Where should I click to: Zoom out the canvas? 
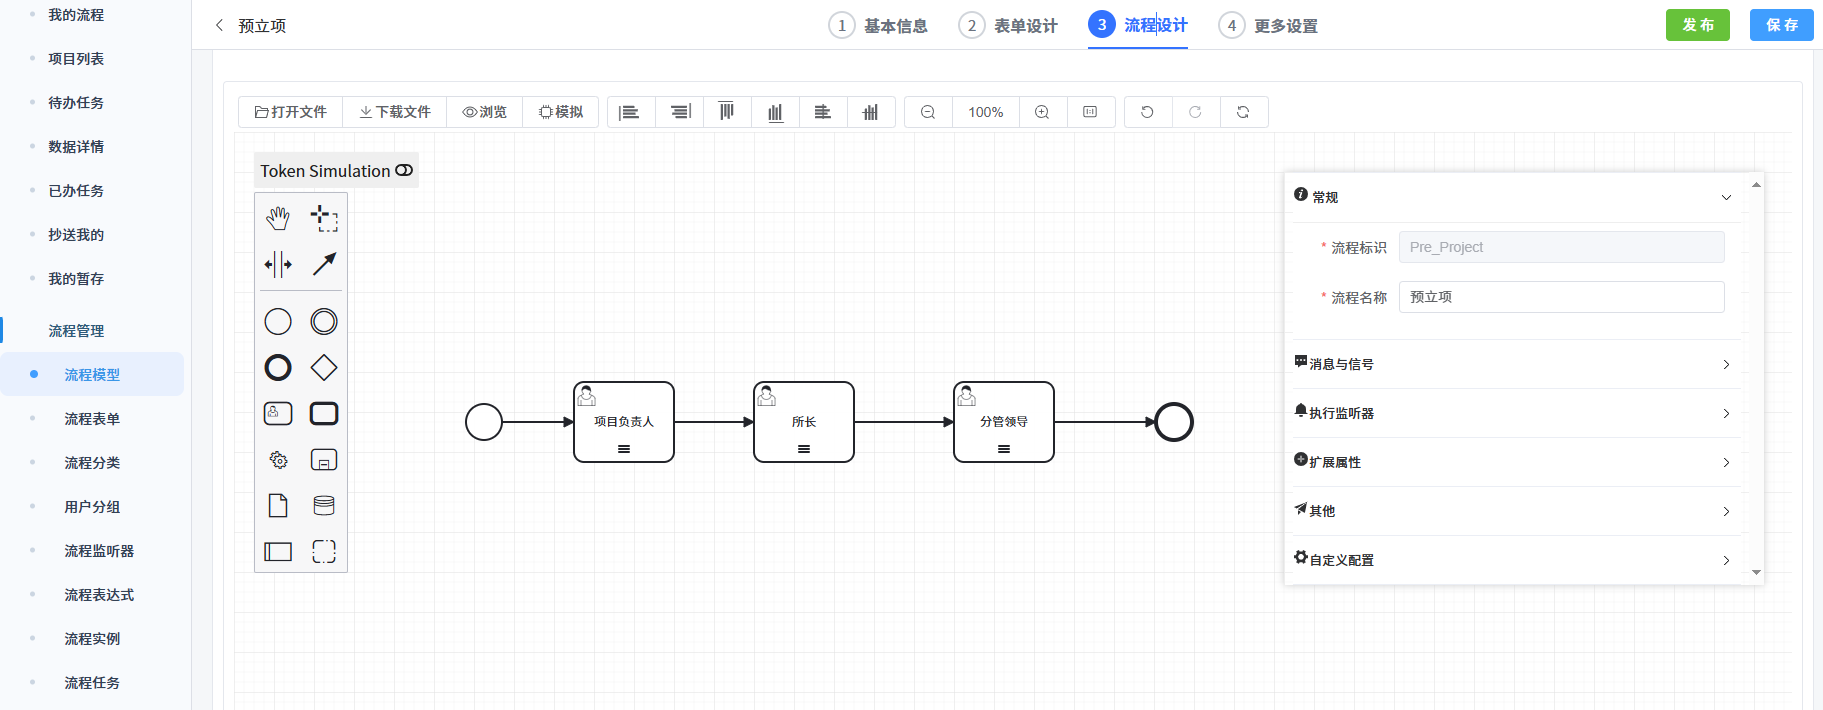[928, 112]
